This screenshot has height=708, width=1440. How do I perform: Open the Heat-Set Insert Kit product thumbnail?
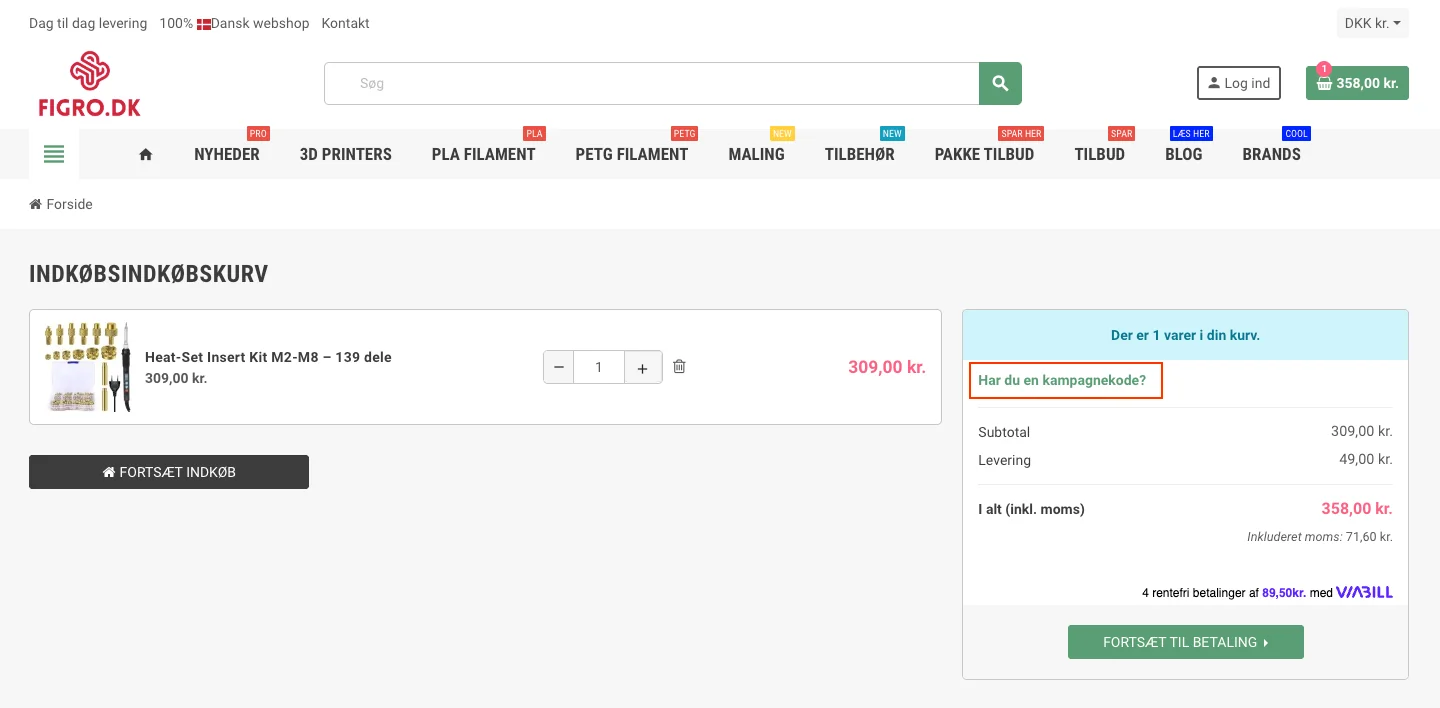coord(88,367)
